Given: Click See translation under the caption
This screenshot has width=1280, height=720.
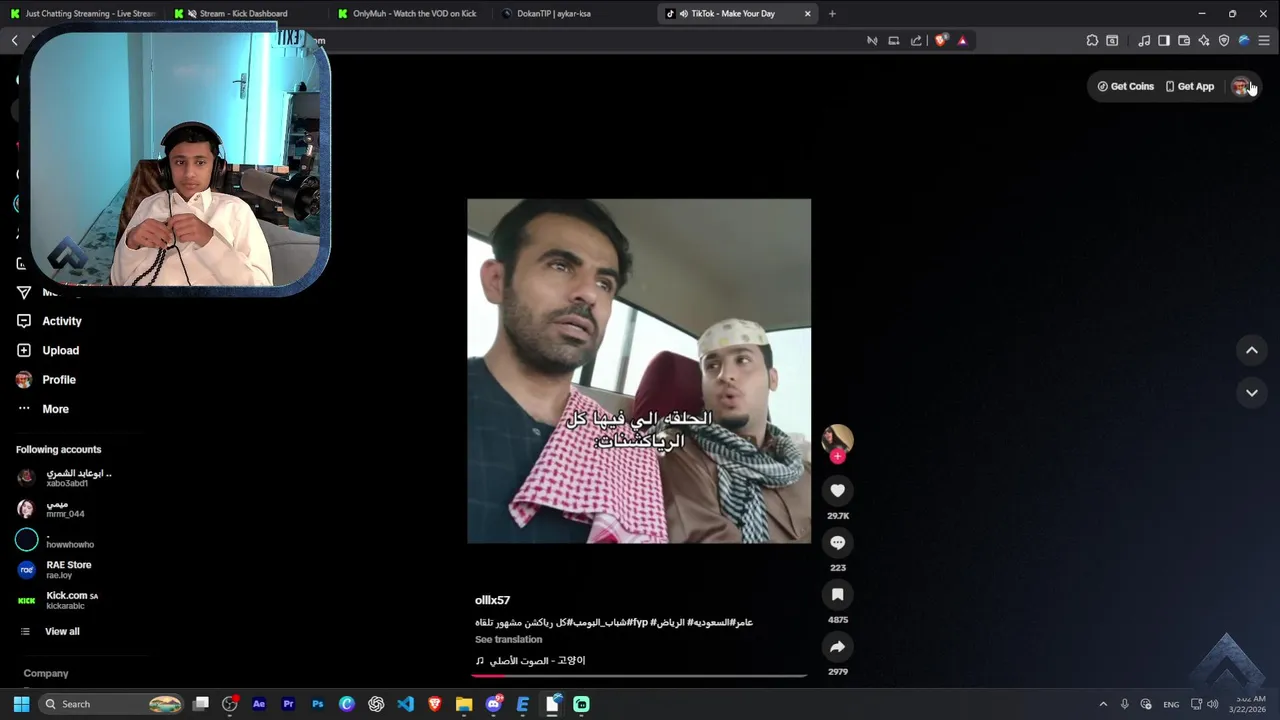Looking at the screenshot, I should [508, 639].
